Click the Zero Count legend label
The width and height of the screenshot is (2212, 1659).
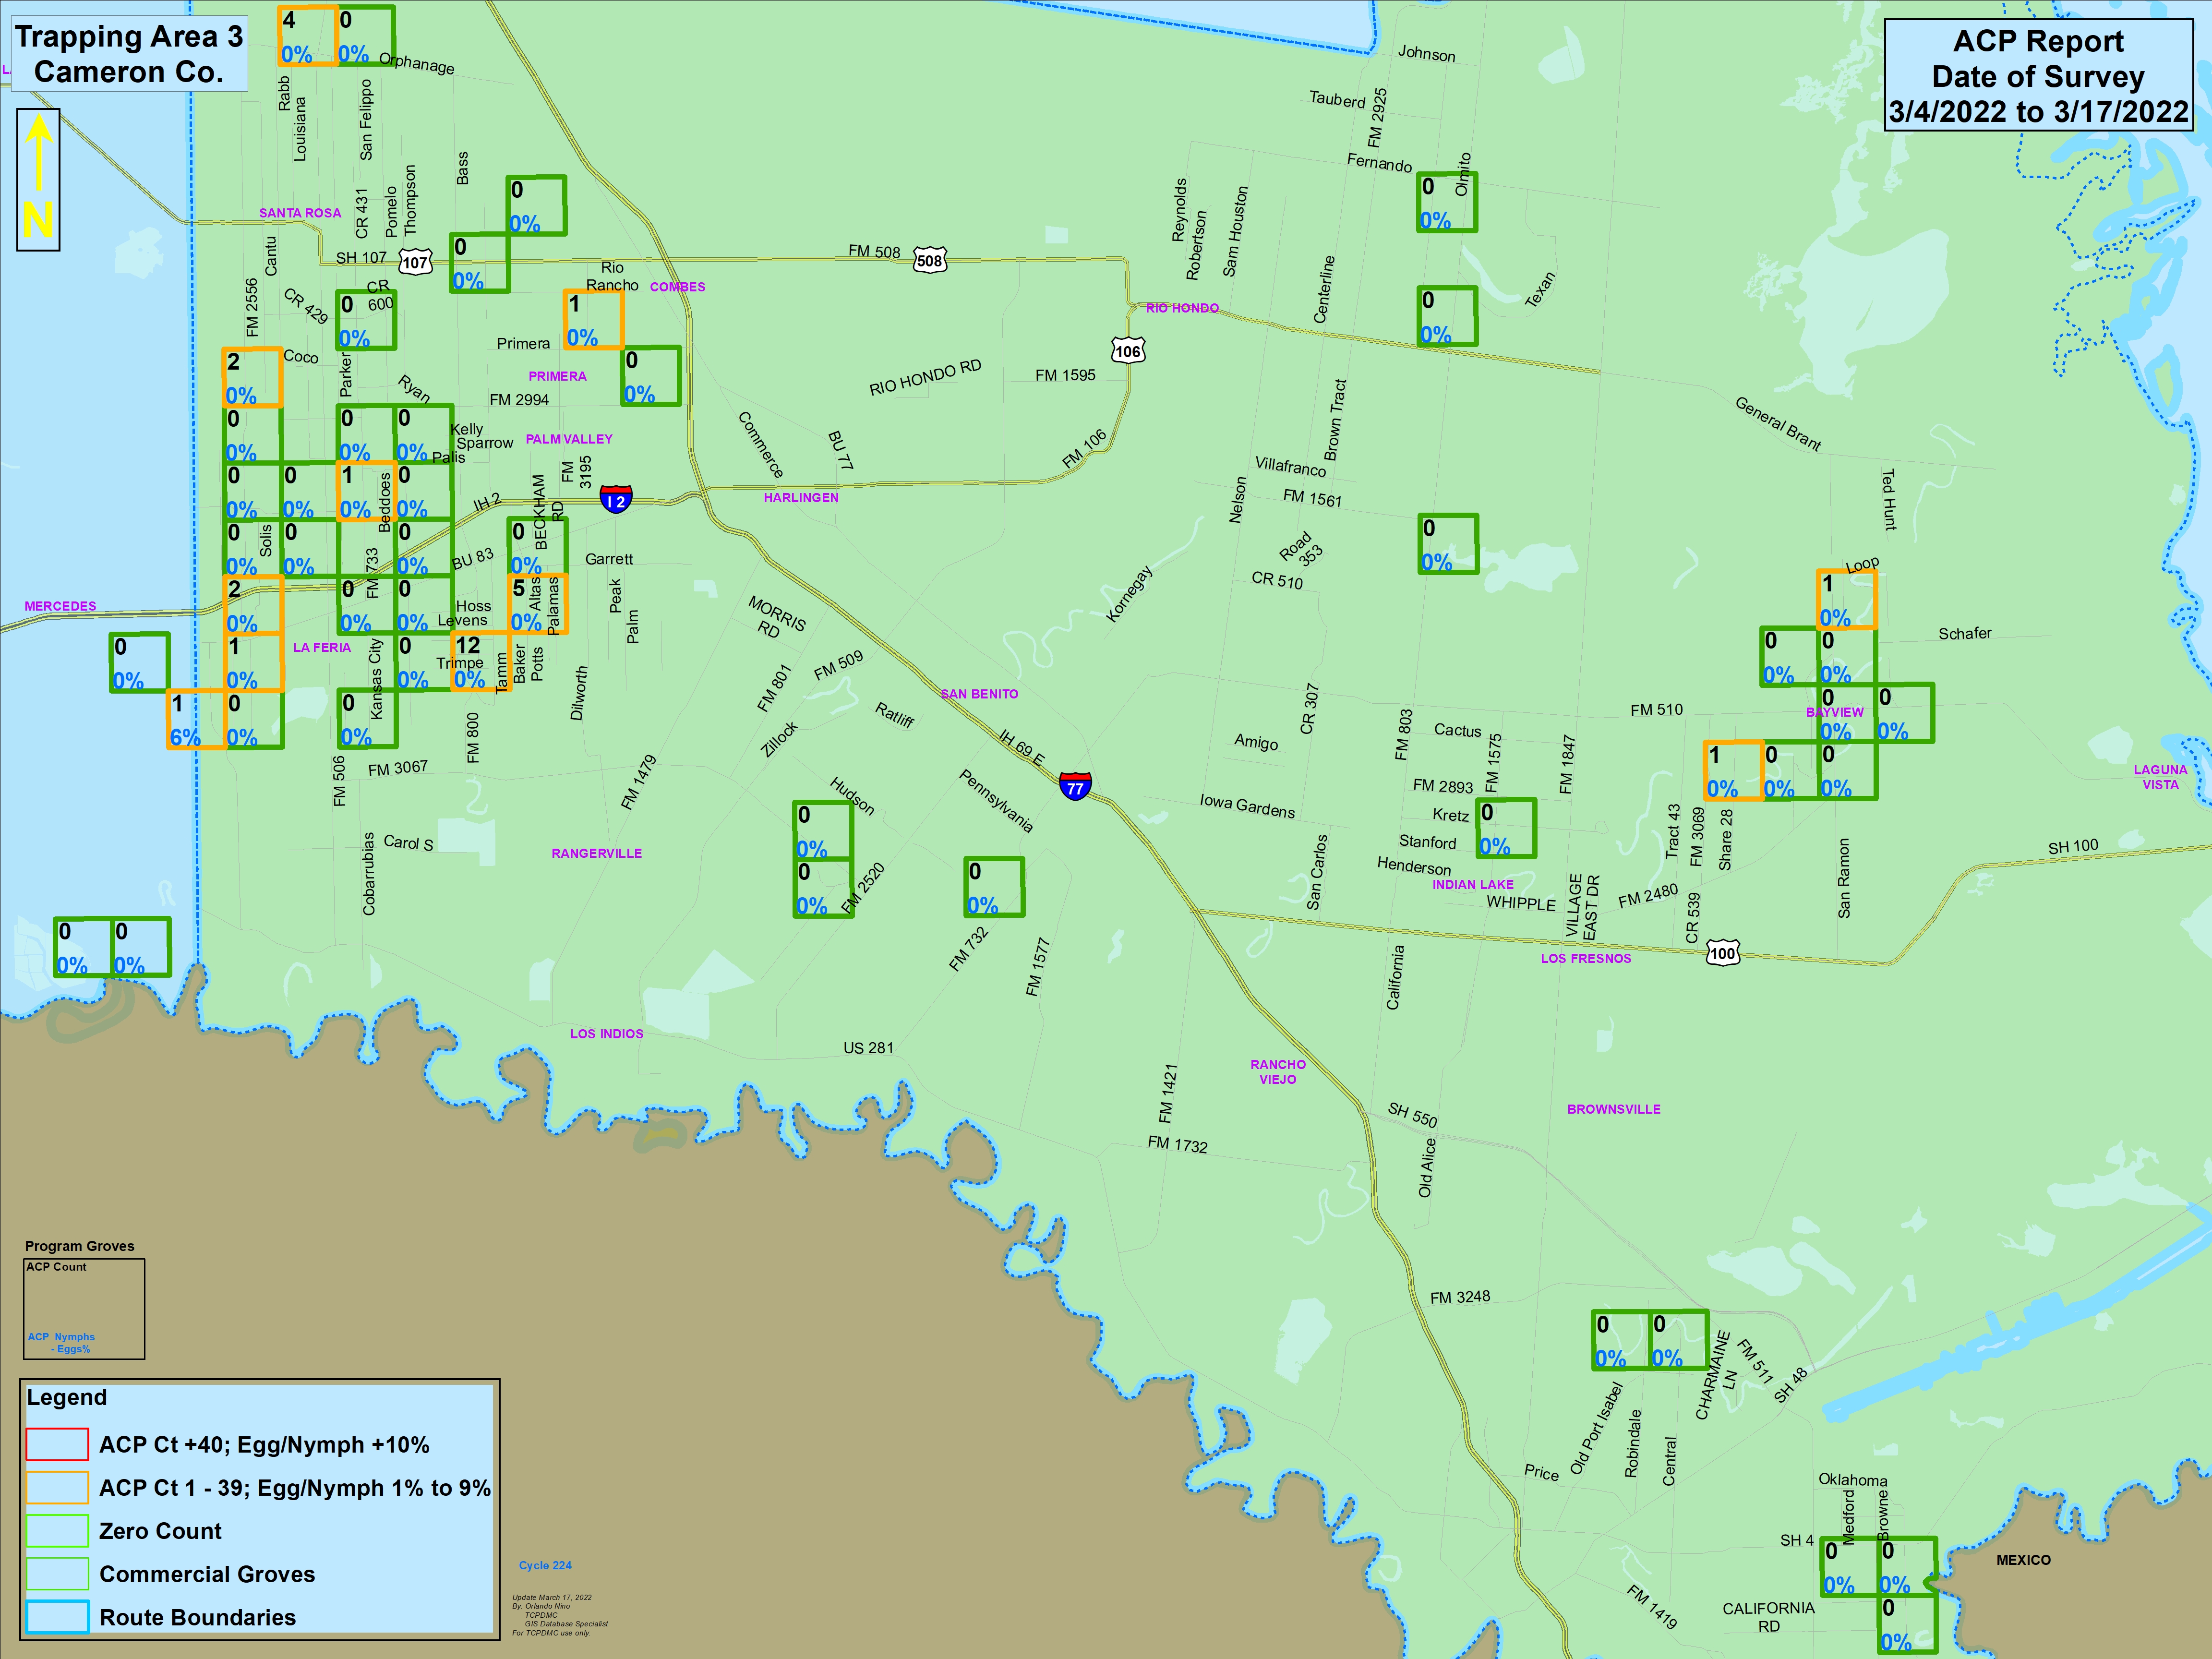[160, 1531]
